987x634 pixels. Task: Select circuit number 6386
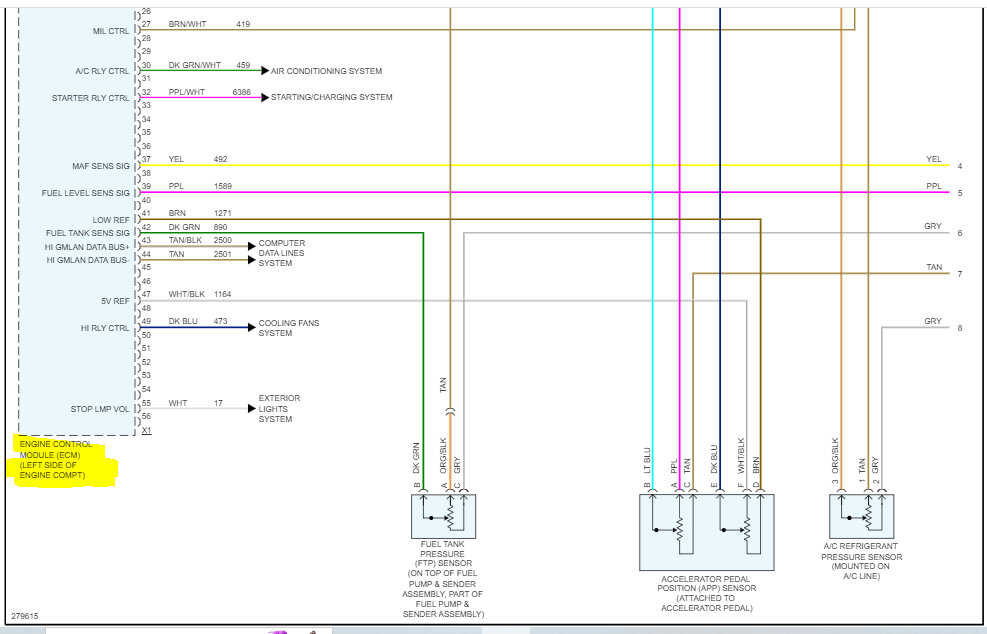(242, 92)
